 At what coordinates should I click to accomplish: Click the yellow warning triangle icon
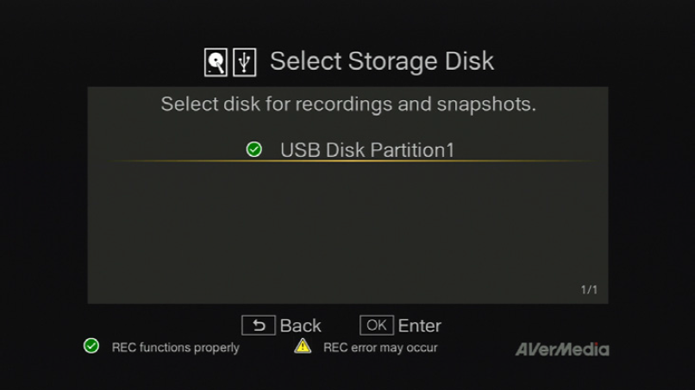coord(303,346)
